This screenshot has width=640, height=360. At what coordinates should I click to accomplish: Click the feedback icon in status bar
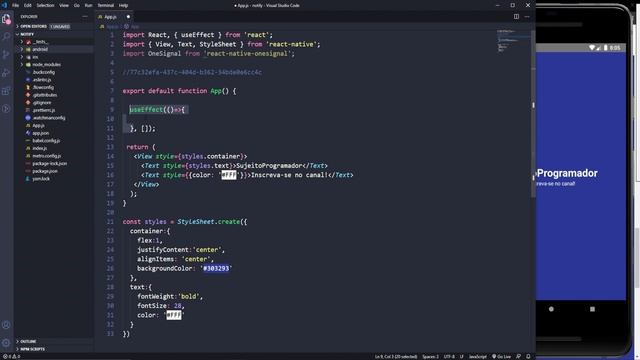(x=518, y=356)
